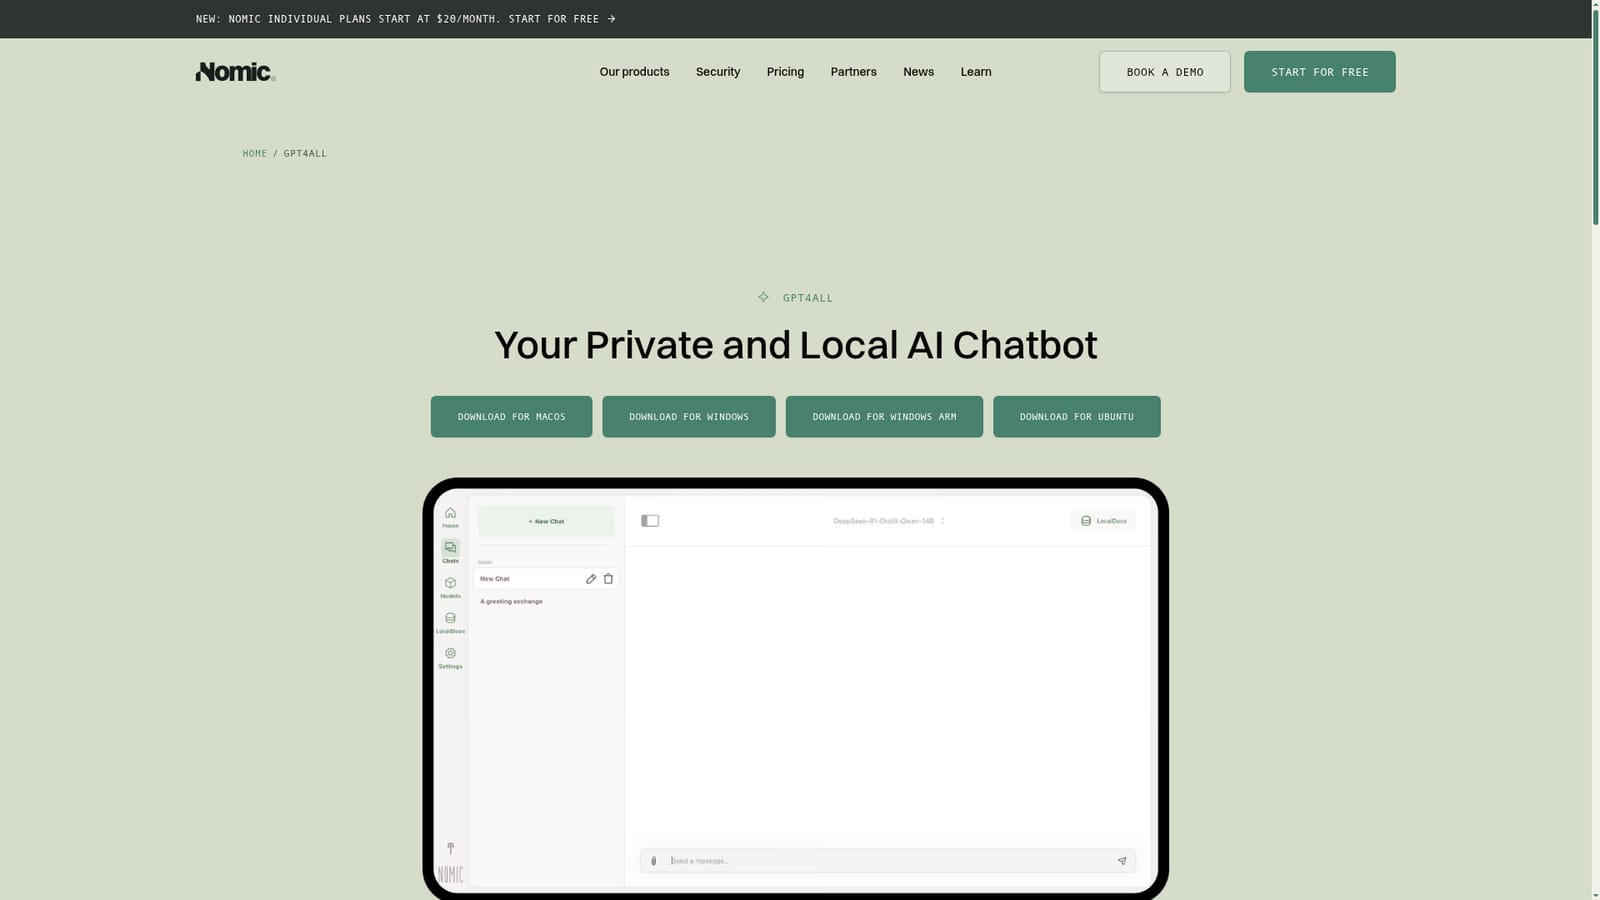Click the + New Chat button
The image size is (1600, 900).
(x=546, y=521)
